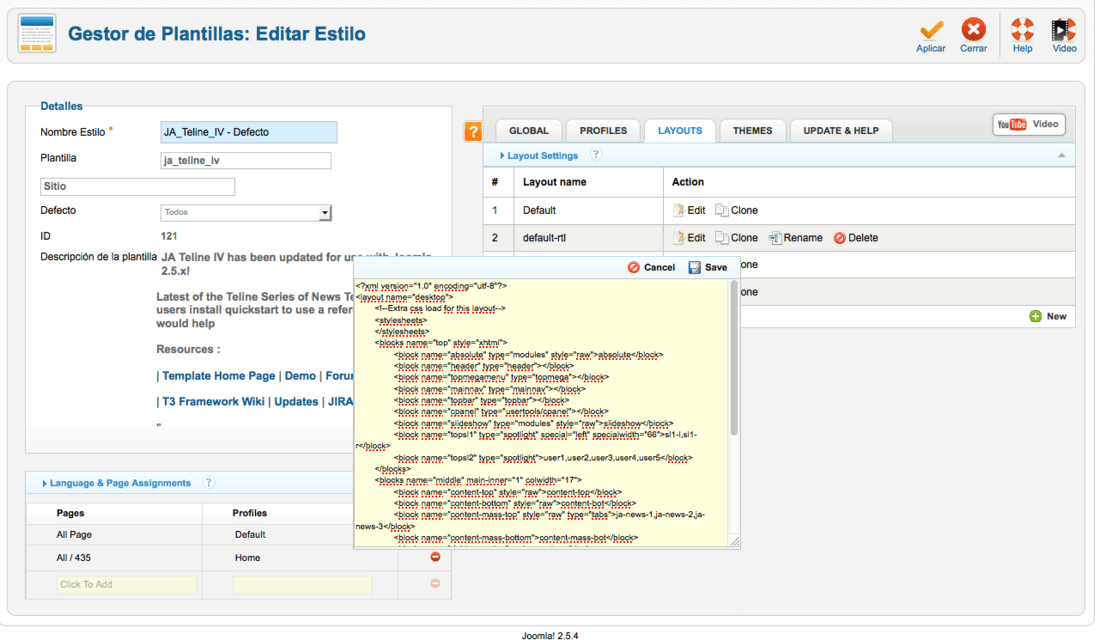Click the Layout Settings help icon
The image size is (1100, 640).
click(596, 155)
